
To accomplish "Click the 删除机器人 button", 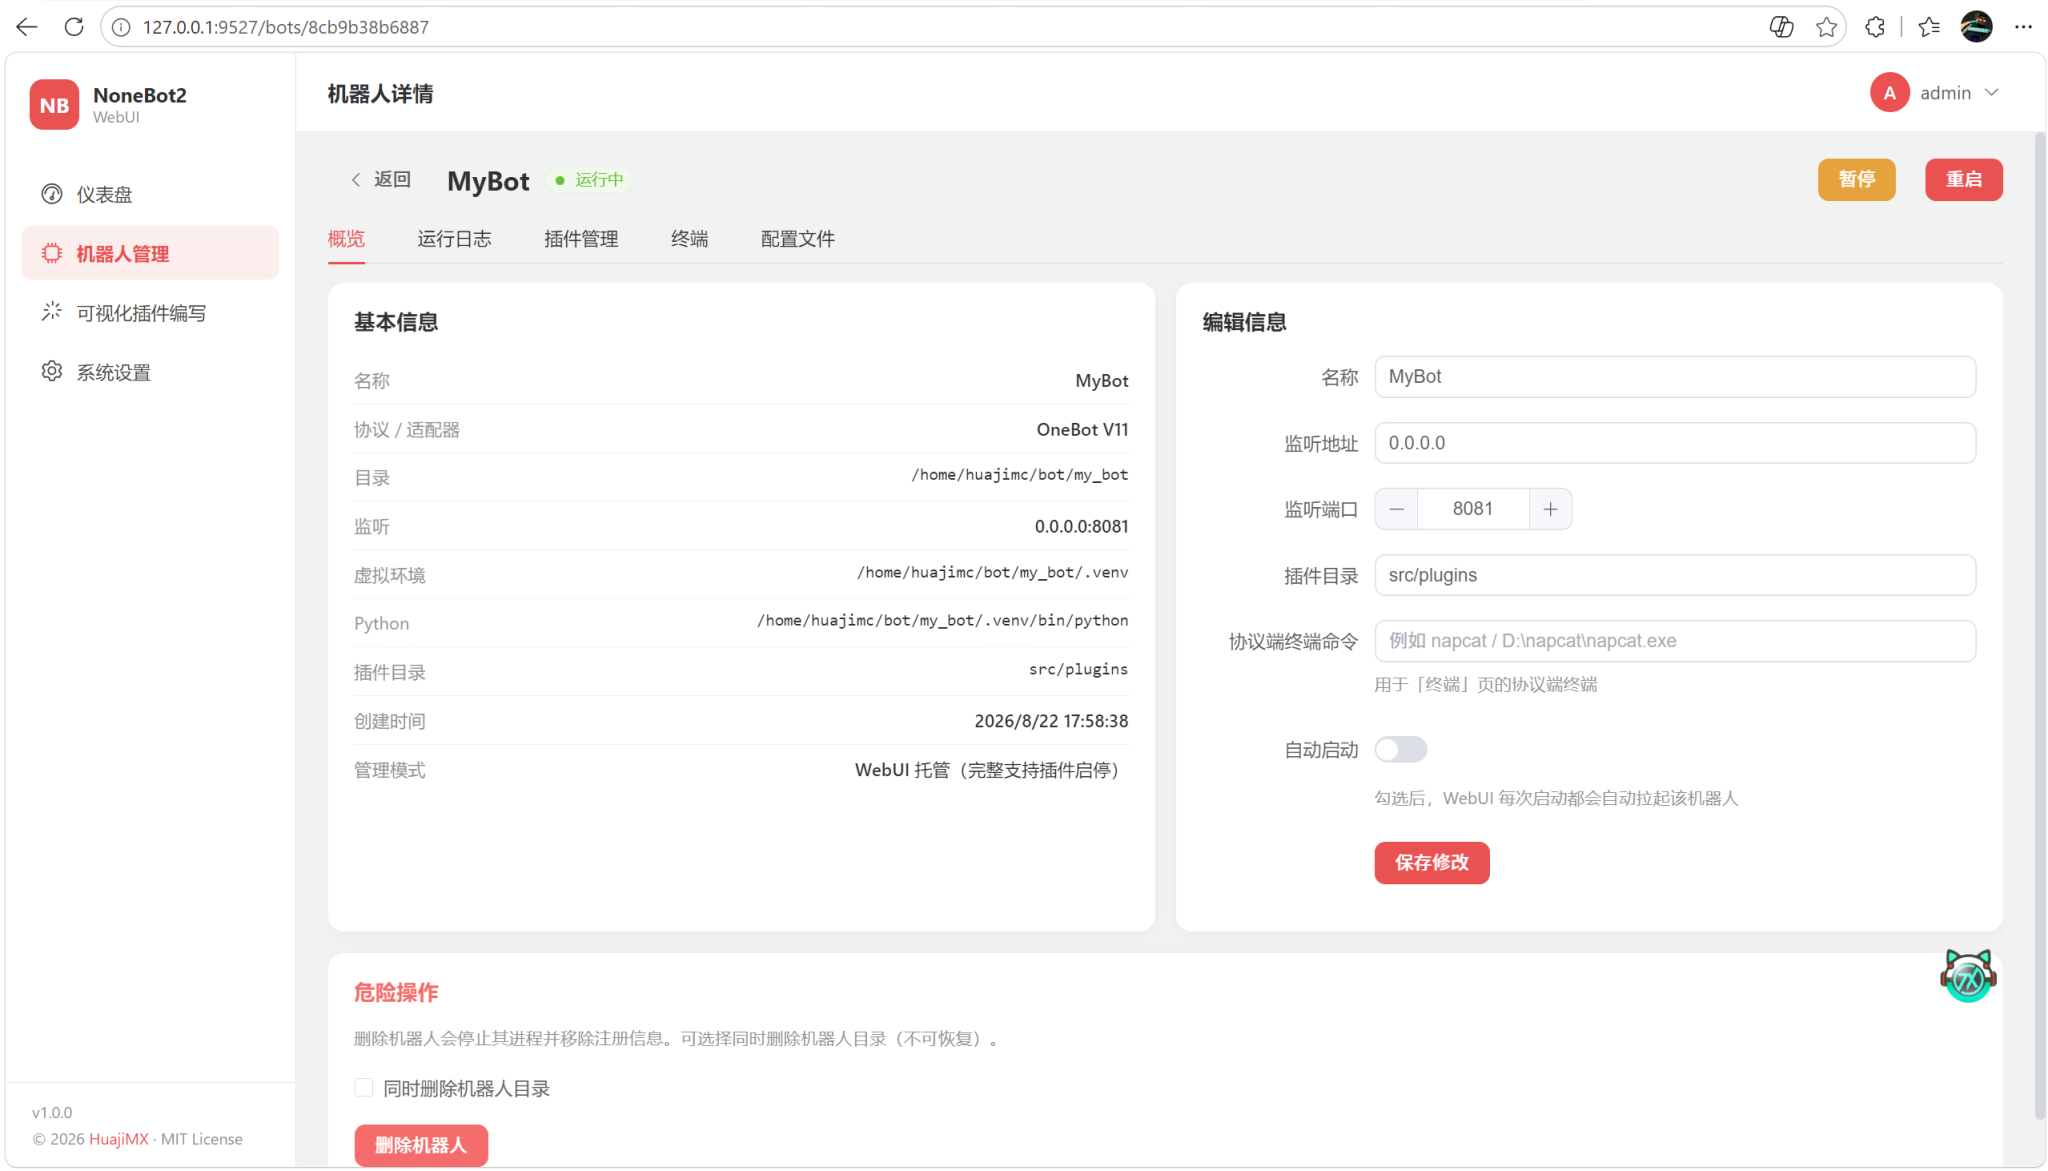I will pyautogui.click(x=421, y=1145).
